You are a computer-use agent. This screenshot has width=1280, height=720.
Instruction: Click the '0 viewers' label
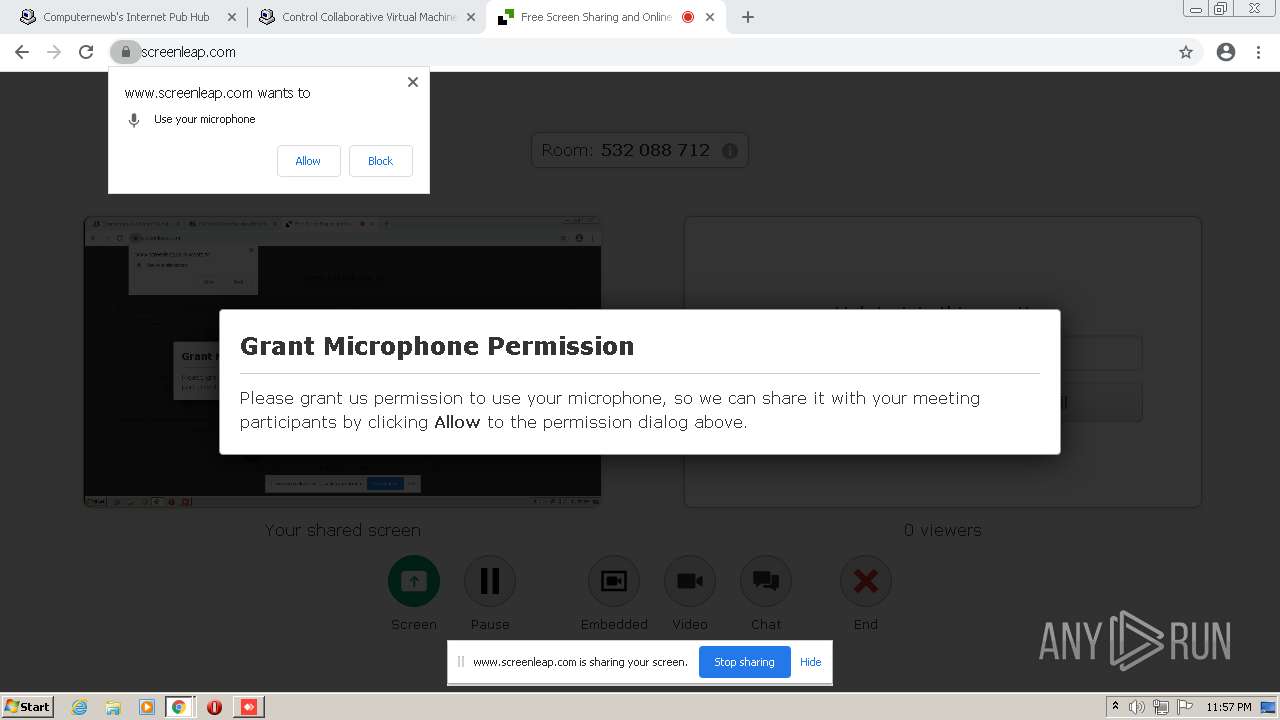943,530
